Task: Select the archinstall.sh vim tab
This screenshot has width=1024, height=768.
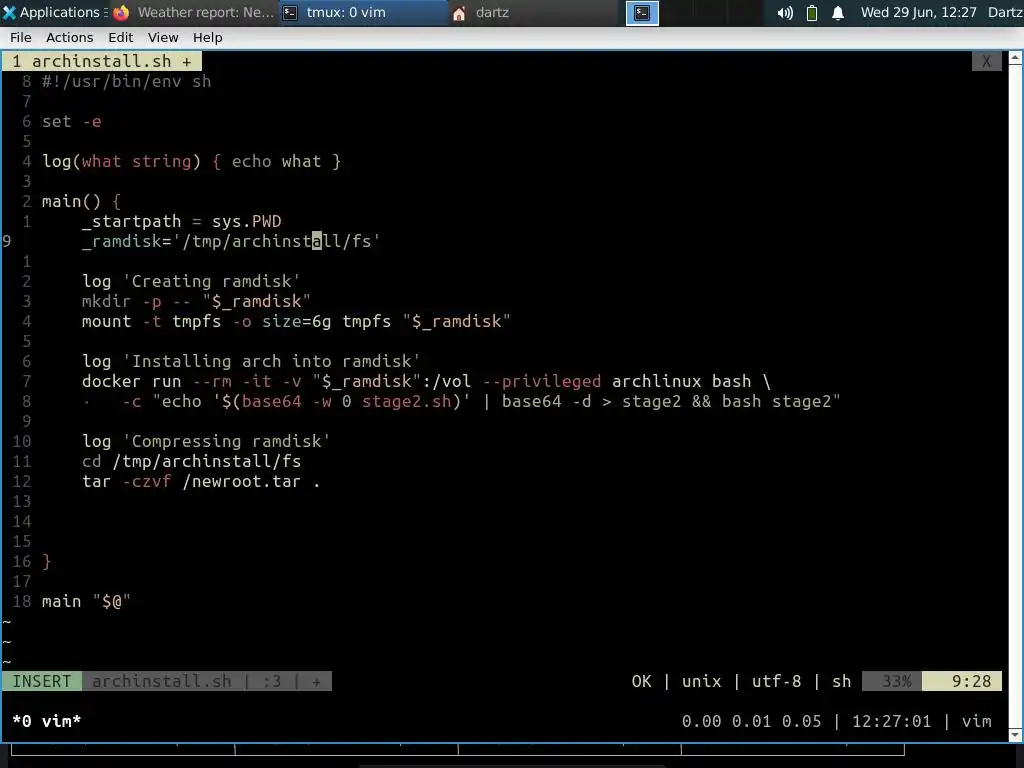Action: [102, 61]
